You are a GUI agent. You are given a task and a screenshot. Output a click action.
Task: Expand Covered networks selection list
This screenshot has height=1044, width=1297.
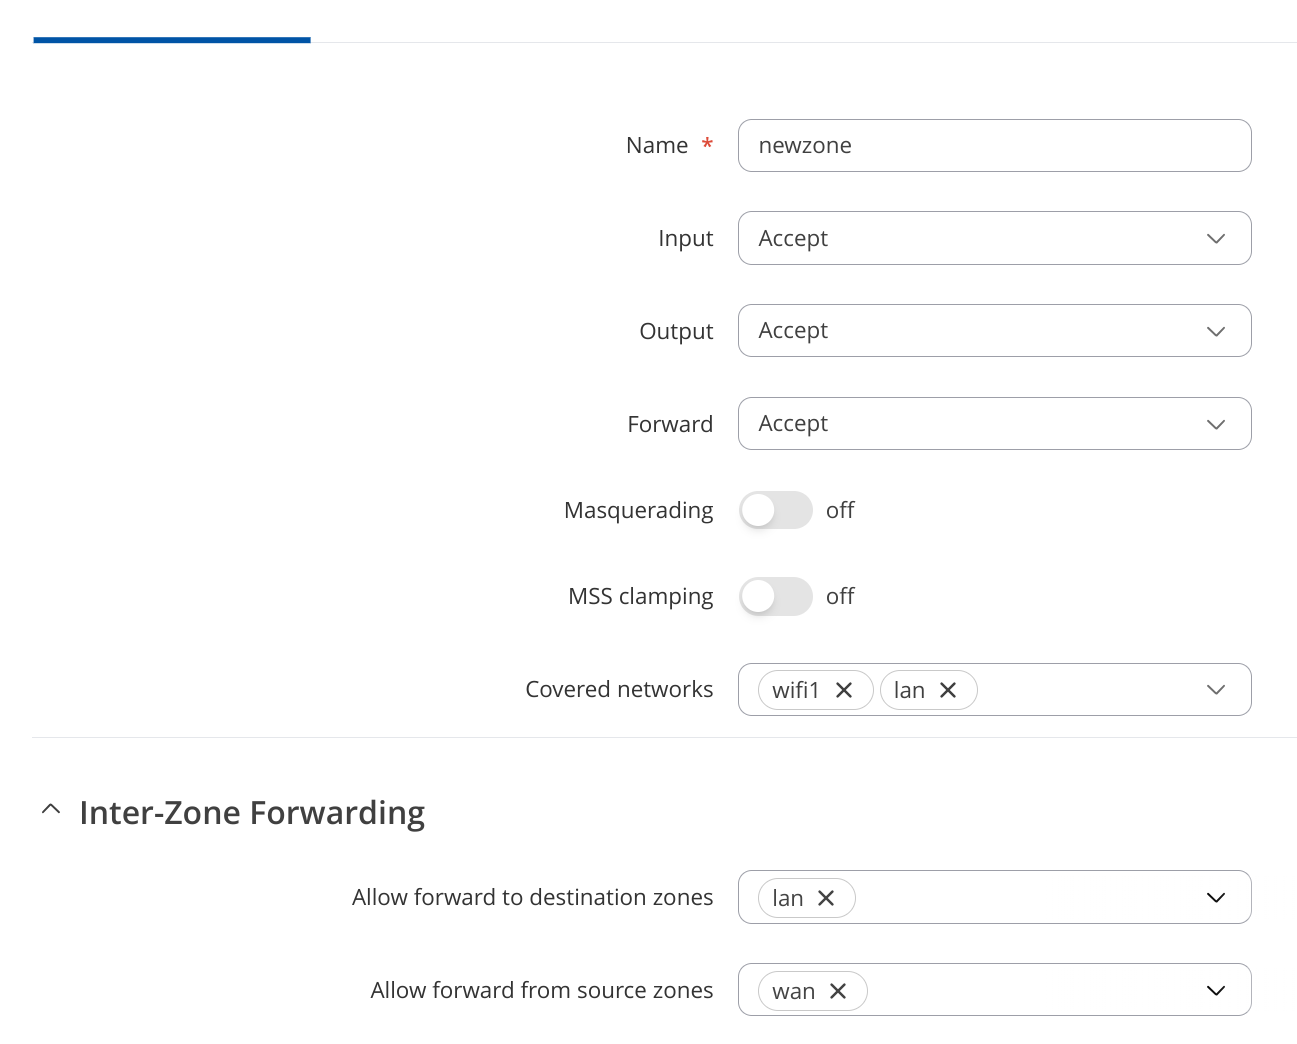click(x=1216, y=690)
